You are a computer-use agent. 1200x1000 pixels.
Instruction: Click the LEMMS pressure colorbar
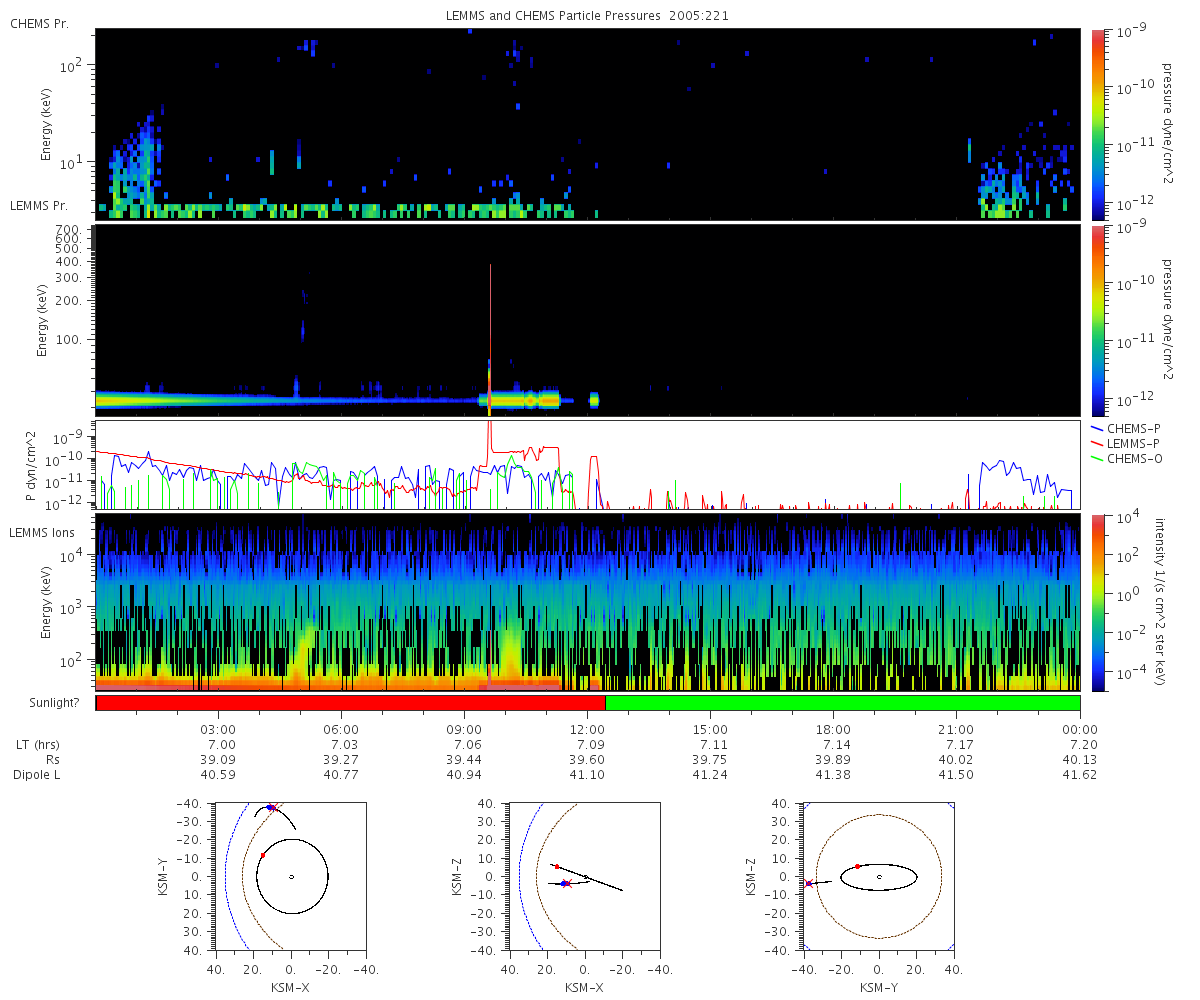[x=1097, y=320]
